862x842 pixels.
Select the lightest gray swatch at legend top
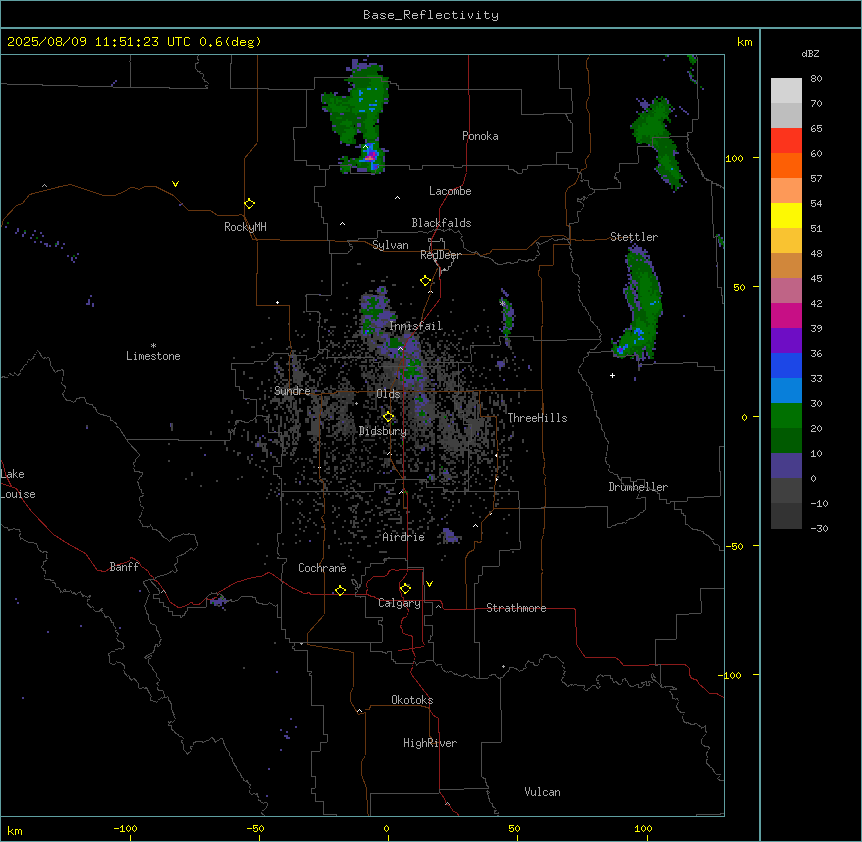[x=786, y=90]
